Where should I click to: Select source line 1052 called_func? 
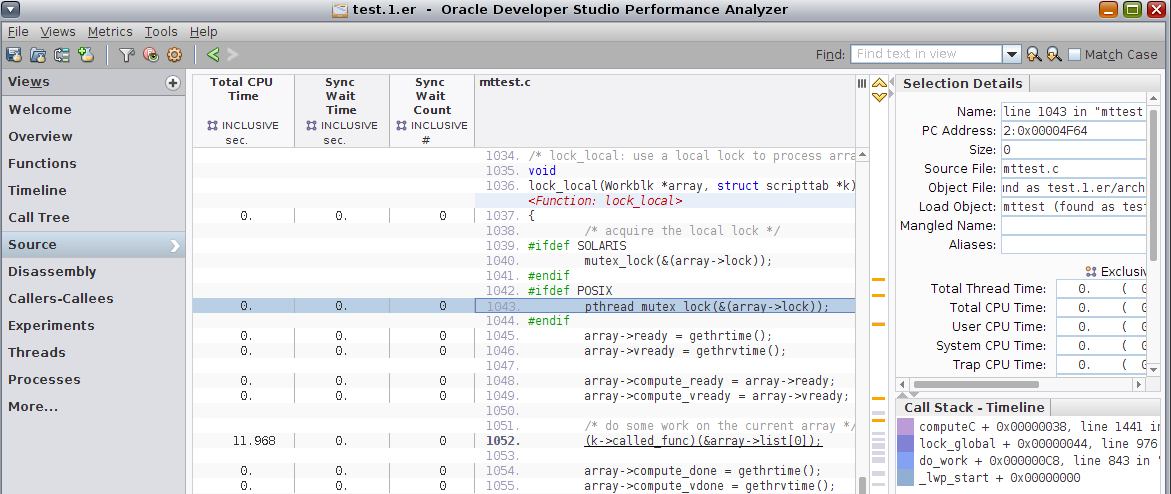pos(703,441)
